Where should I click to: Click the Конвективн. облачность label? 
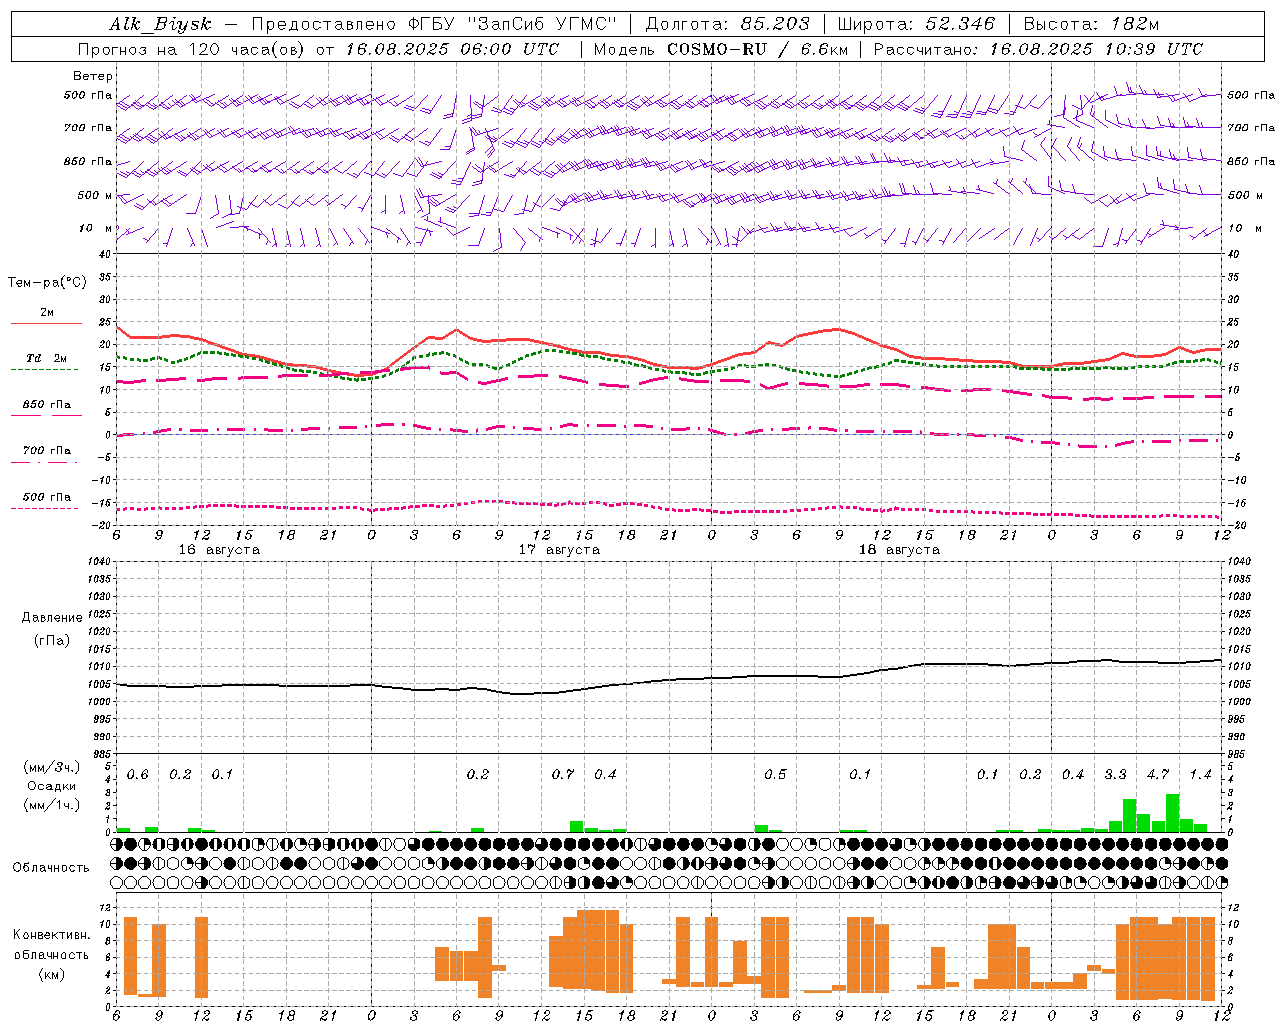click(x=51, y=944)
